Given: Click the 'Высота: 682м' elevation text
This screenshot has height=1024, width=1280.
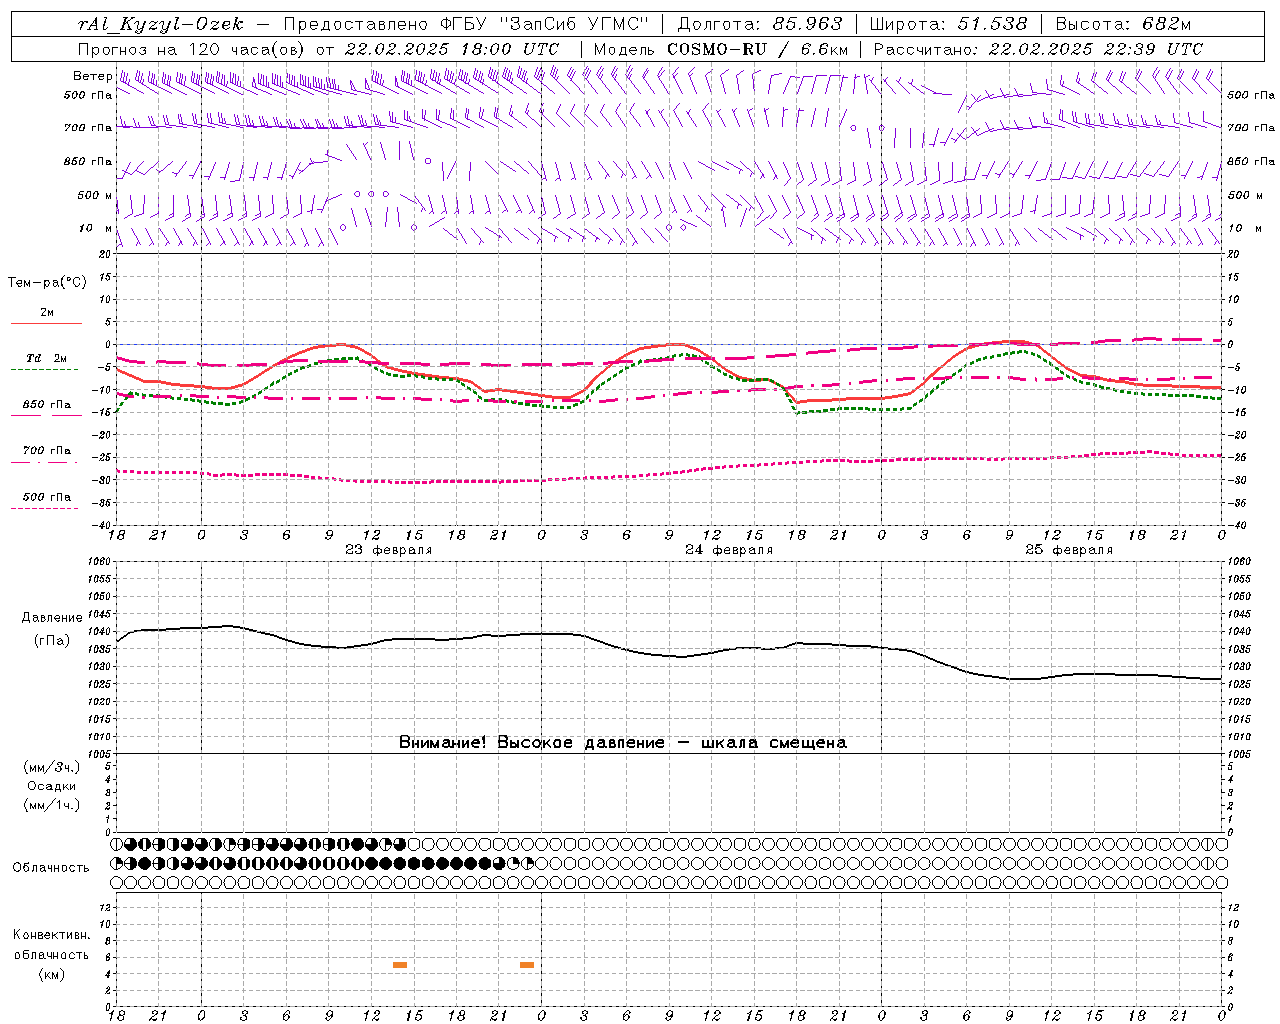Looking at the screenshot, I should coord(1123,24).
